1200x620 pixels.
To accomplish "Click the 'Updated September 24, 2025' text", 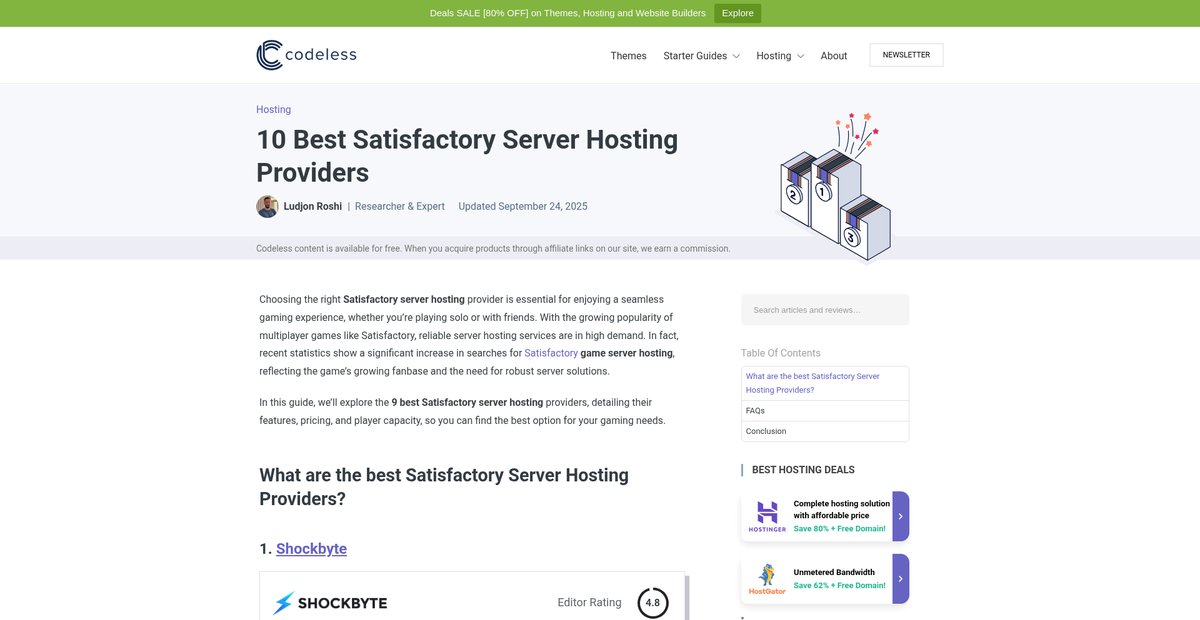I will click(523, 206).
